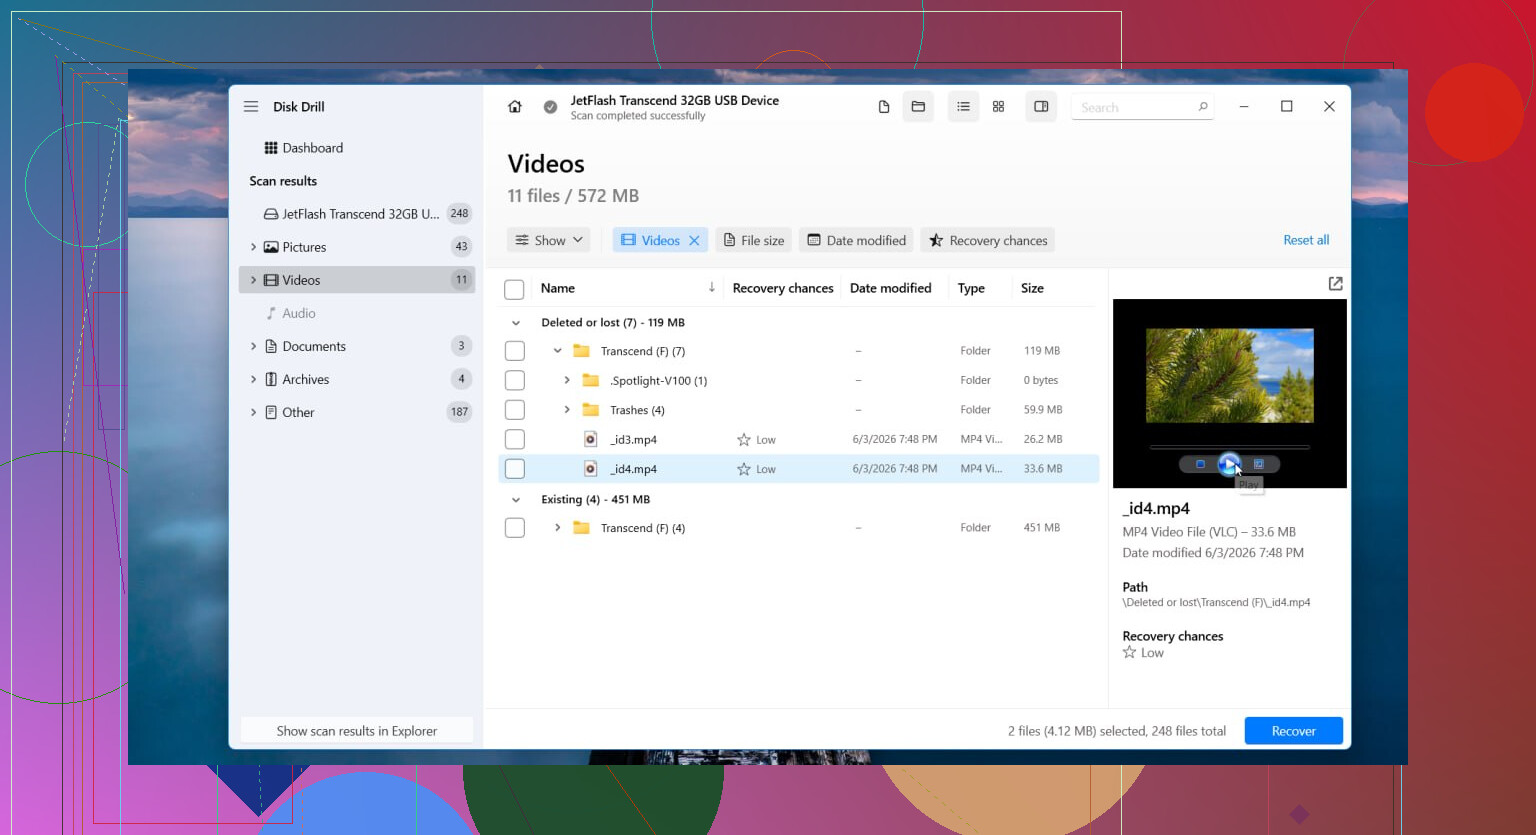Toggle the select-all checkbox in header
Screen dimensions: 1536x835
coord(515,290)
